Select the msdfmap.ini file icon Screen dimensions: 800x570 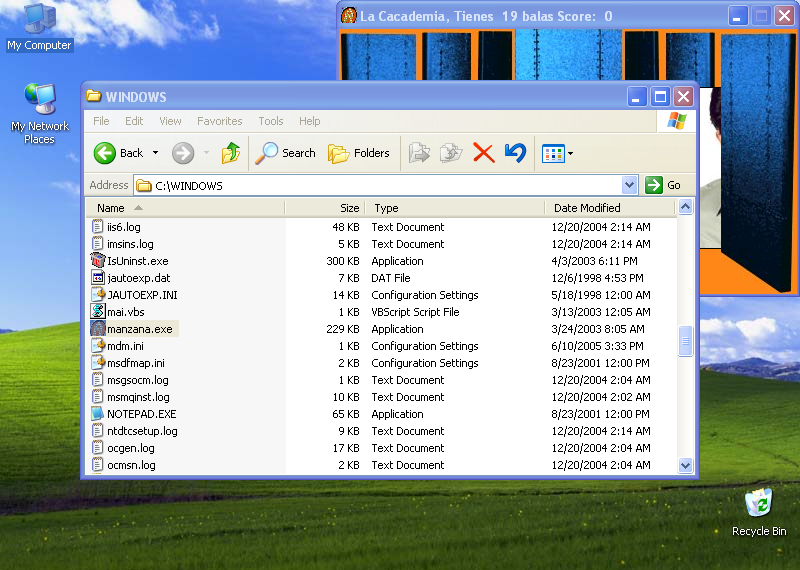coord(97,362)
